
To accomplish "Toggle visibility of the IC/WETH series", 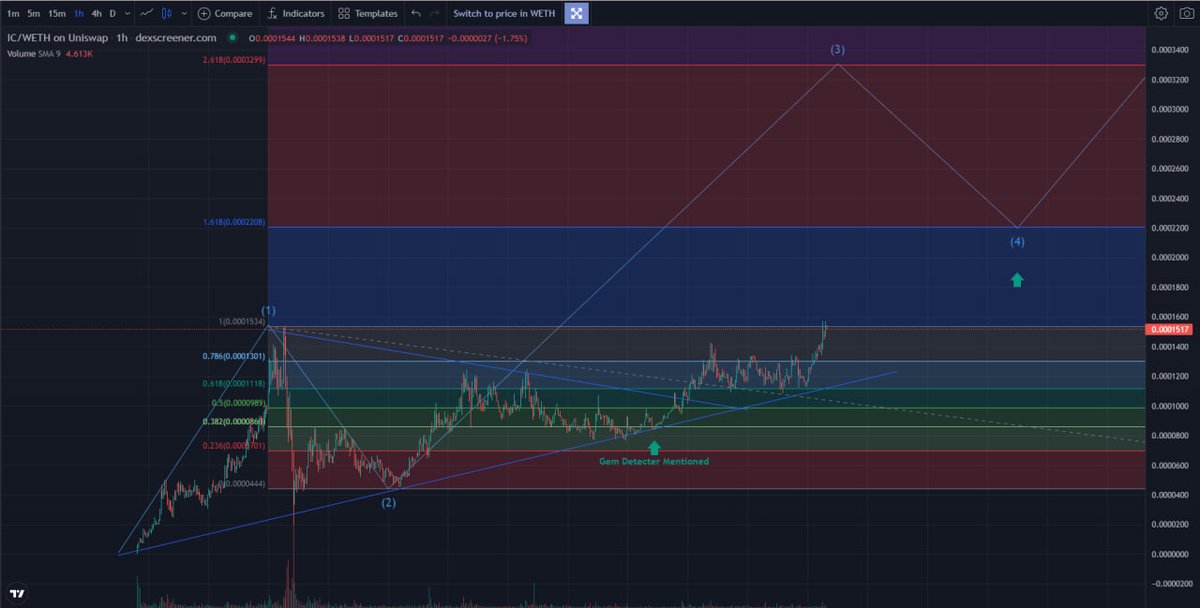I will tap(233, 37).
